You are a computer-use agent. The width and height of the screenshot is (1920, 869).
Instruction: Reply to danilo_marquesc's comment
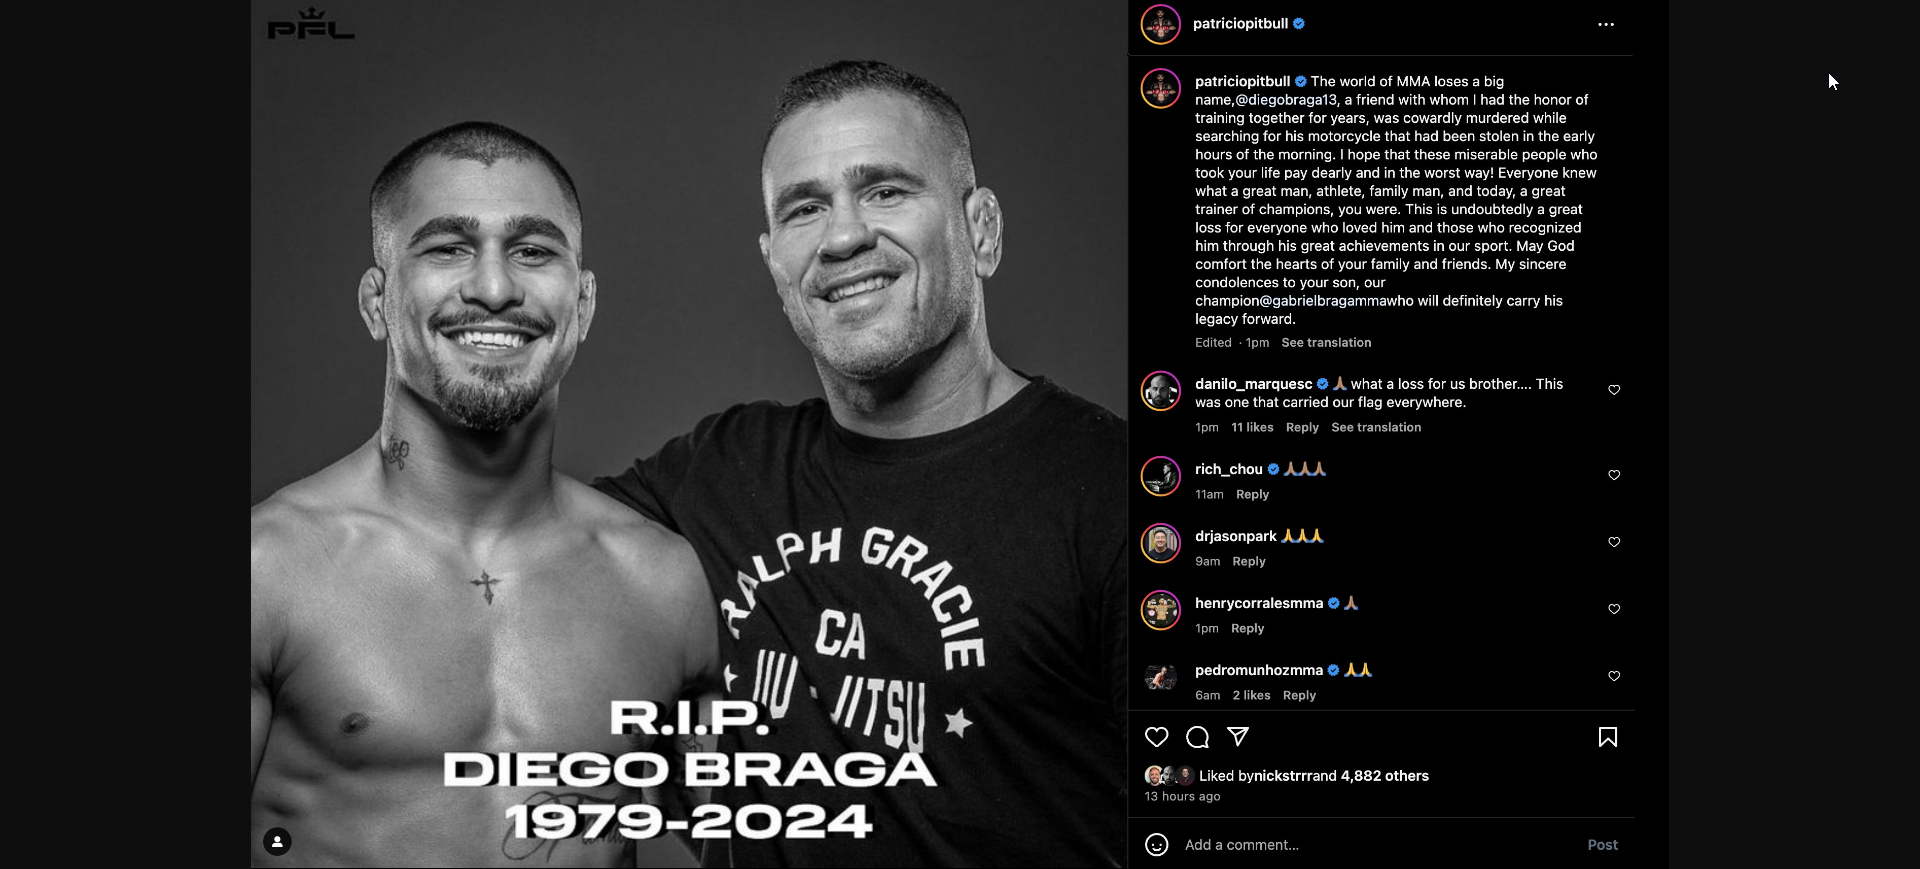[x=1302, y=428]
